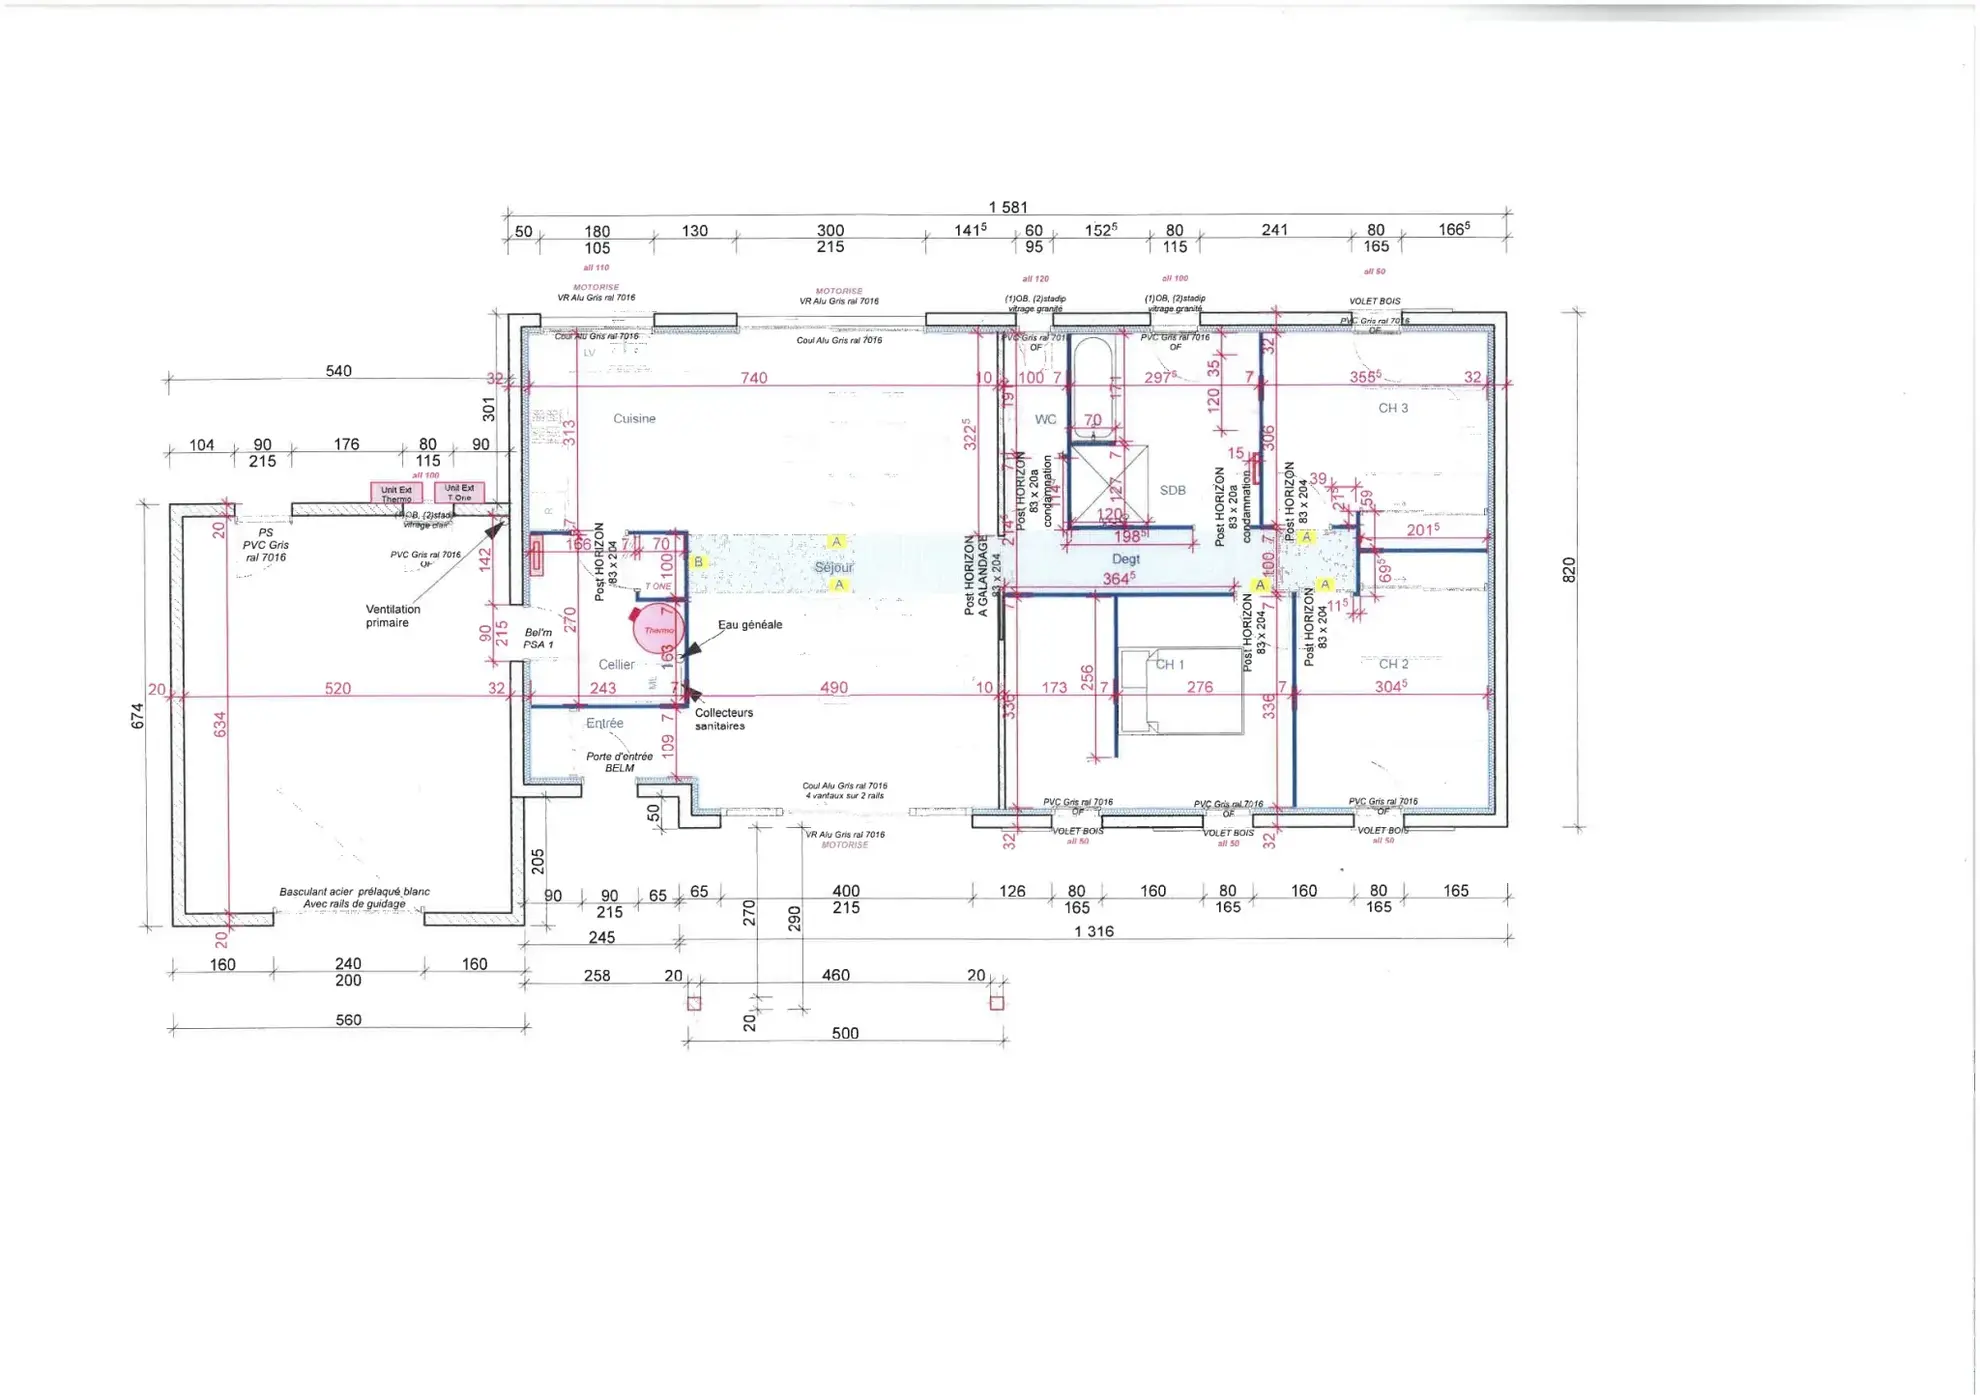This screenshot has width=1980, height=1399.
Task: Select the yellow B marker near Séjour
Action: pos(698,562)
